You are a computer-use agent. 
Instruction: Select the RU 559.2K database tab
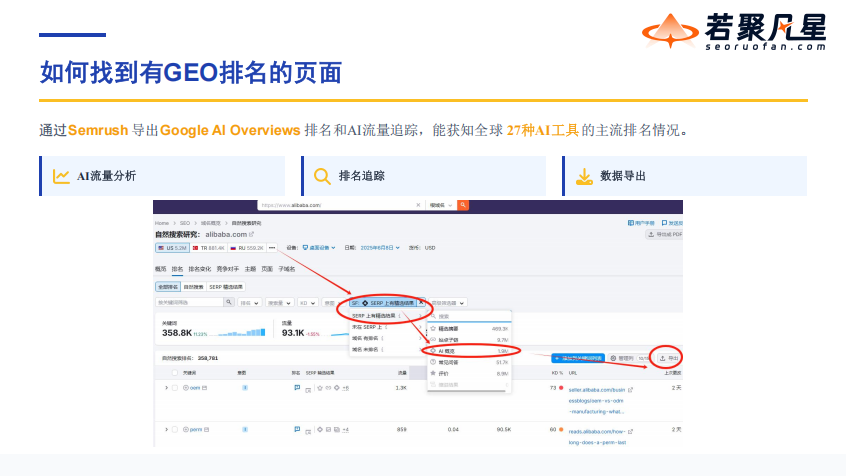pyautogui.click(x=247, y=248)
